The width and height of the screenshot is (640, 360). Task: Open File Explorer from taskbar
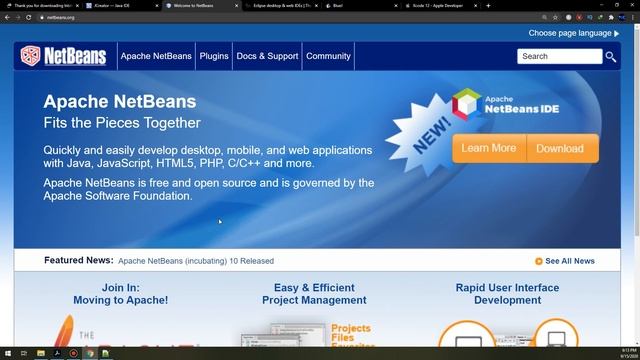pyautogui.click(x=41, y=353)
